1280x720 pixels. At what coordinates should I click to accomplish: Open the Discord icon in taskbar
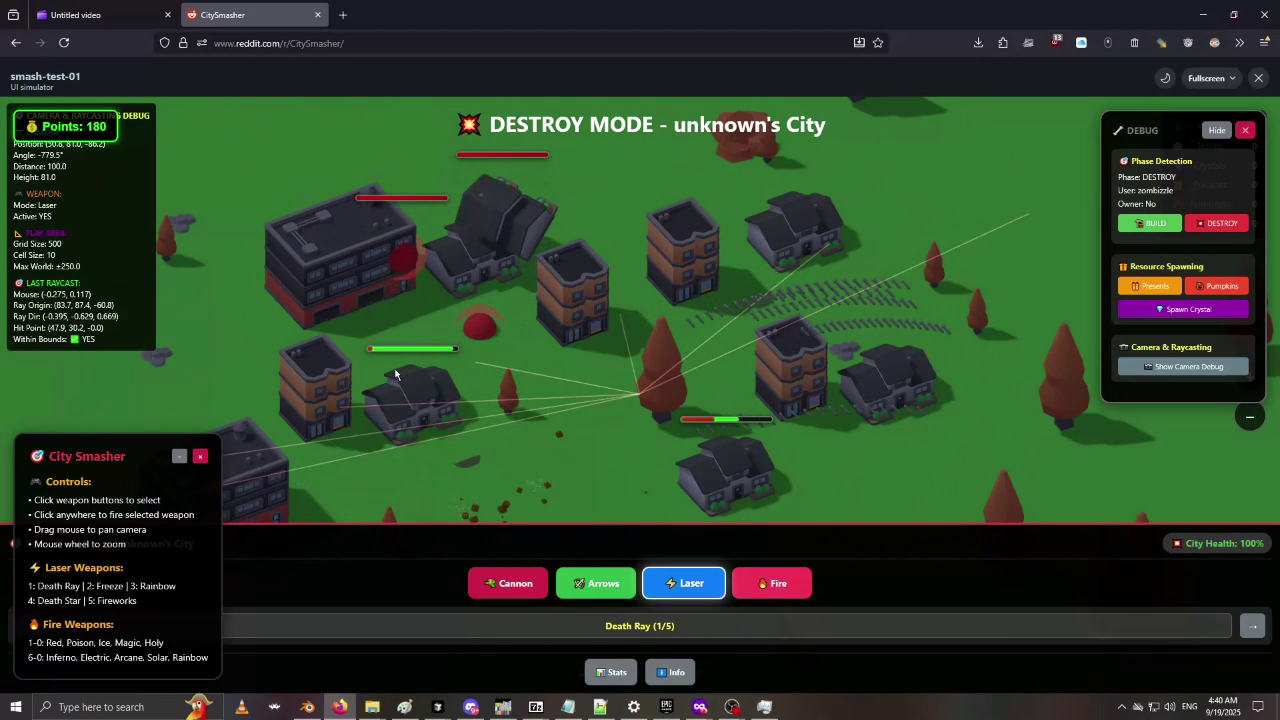(x=470, y=707)
